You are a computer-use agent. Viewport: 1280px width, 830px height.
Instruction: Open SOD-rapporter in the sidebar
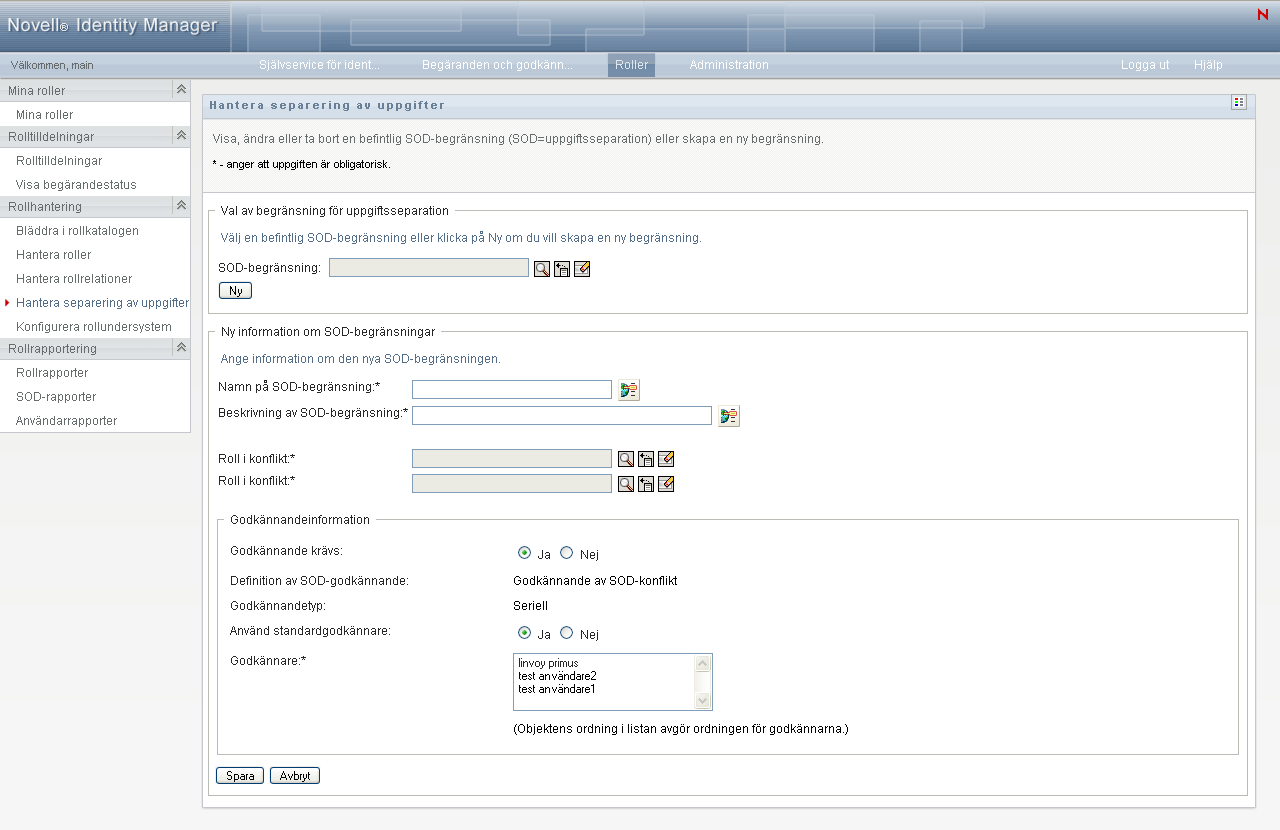pyautogui.click(x=56, y=397)
